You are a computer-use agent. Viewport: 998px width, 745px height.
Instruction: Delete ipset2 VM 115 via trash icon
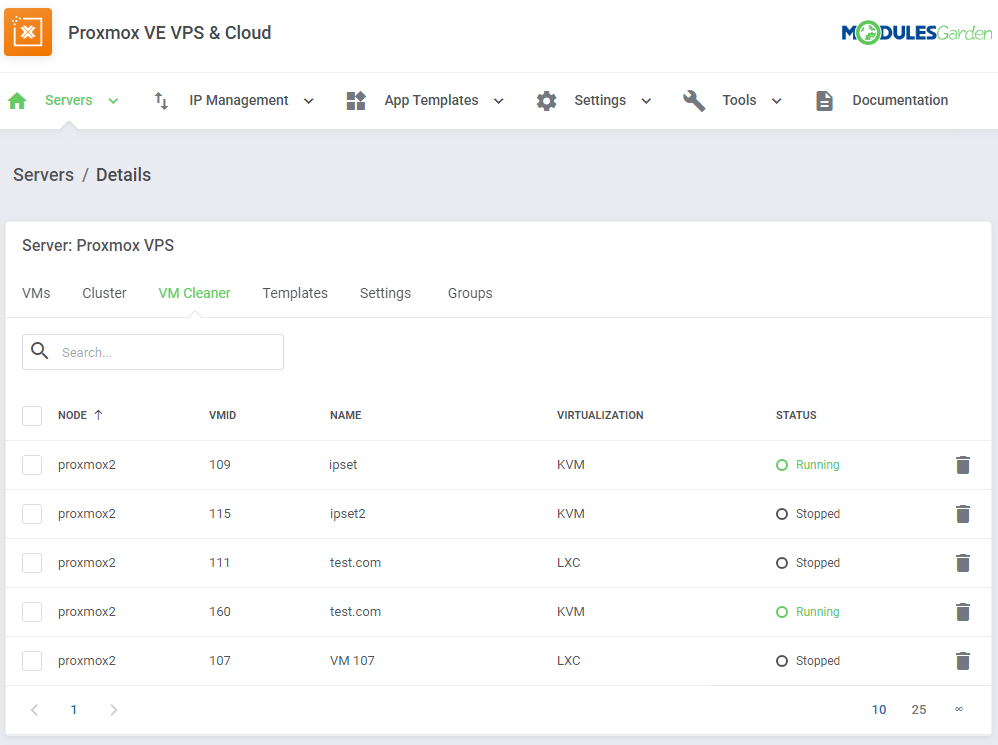click(963, 514)
